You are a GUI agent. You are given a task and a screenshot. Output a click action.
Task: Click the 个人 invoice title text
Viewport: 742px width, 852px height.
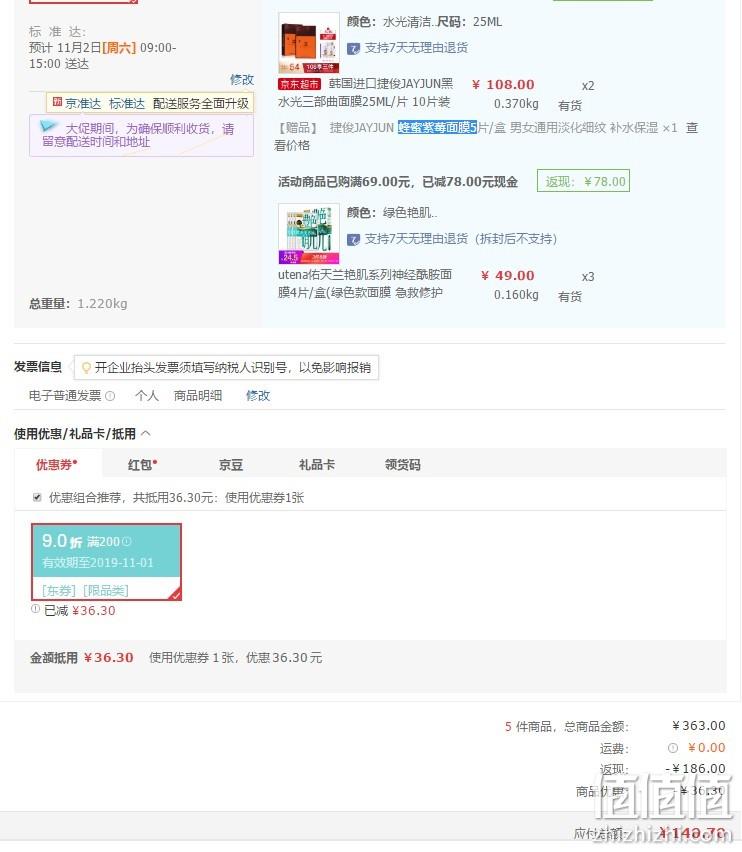coord(147,396)
